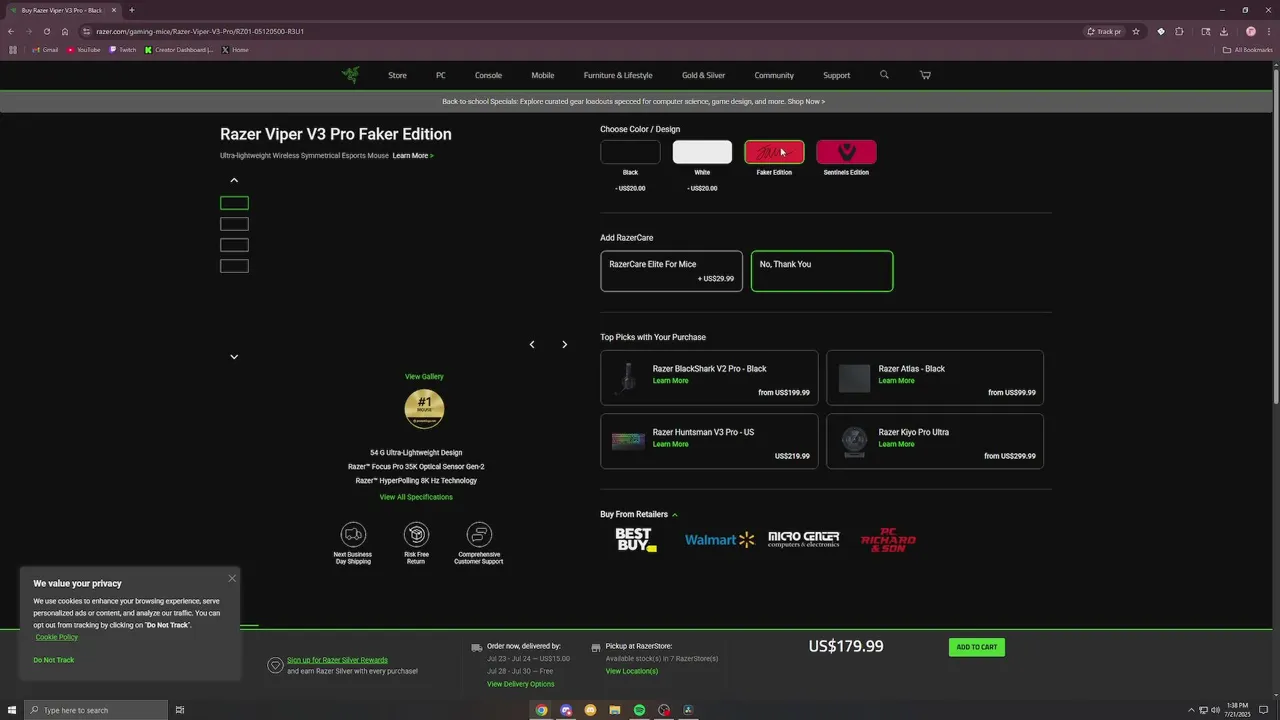Click the Add To Cart button
This screenshot has height=720, width=1280.
tap(976, 647)
